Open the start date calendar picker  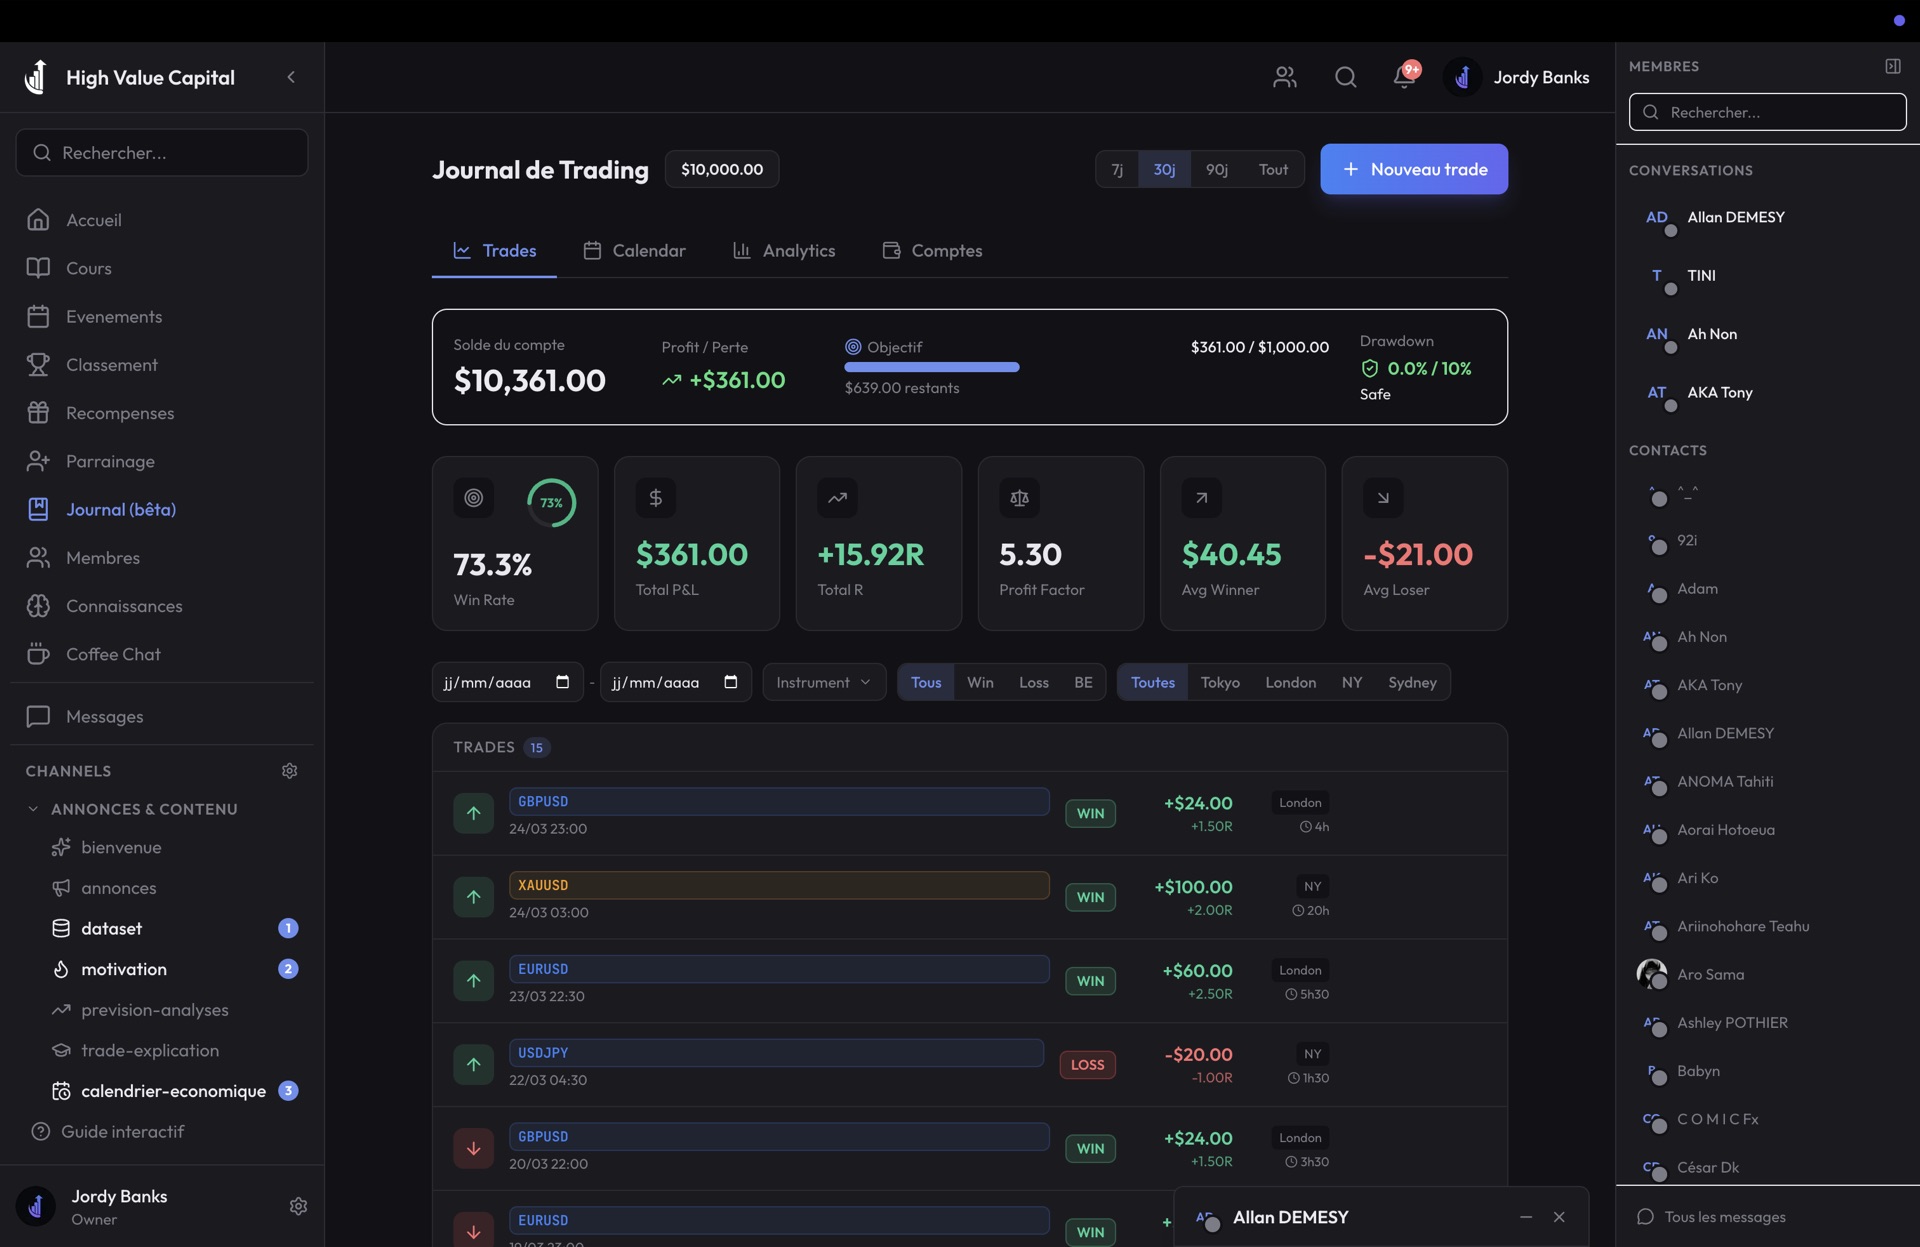pyautogui.click(x=562, y=682)
